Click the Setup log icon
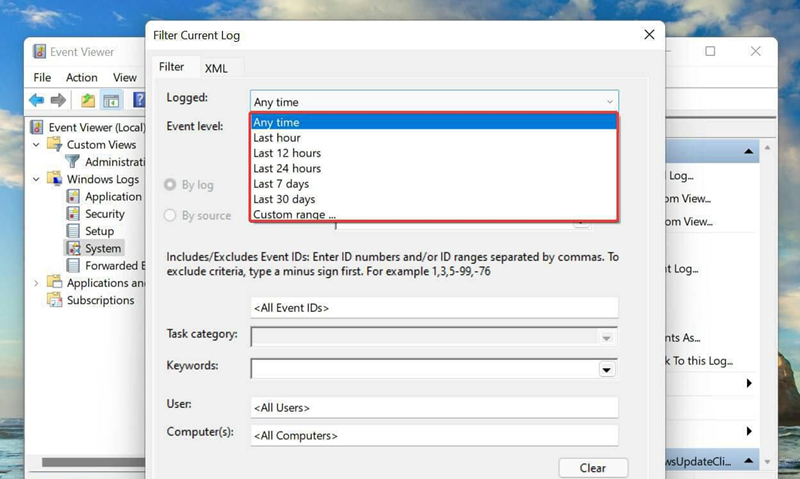800x479 pixels. [74, 231]
